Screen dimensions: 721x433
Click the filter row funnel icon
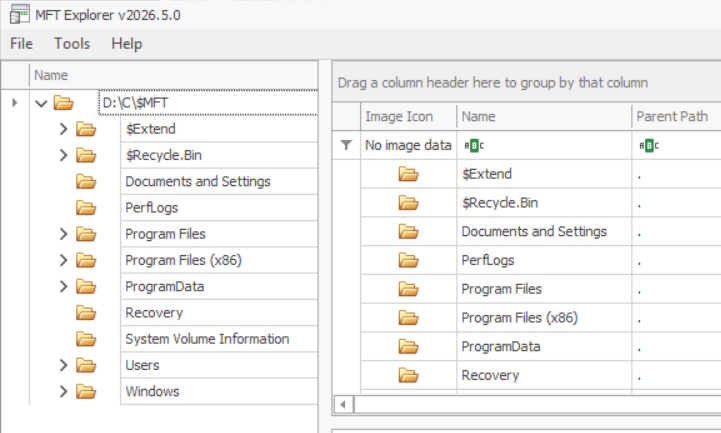pos(346,145)
